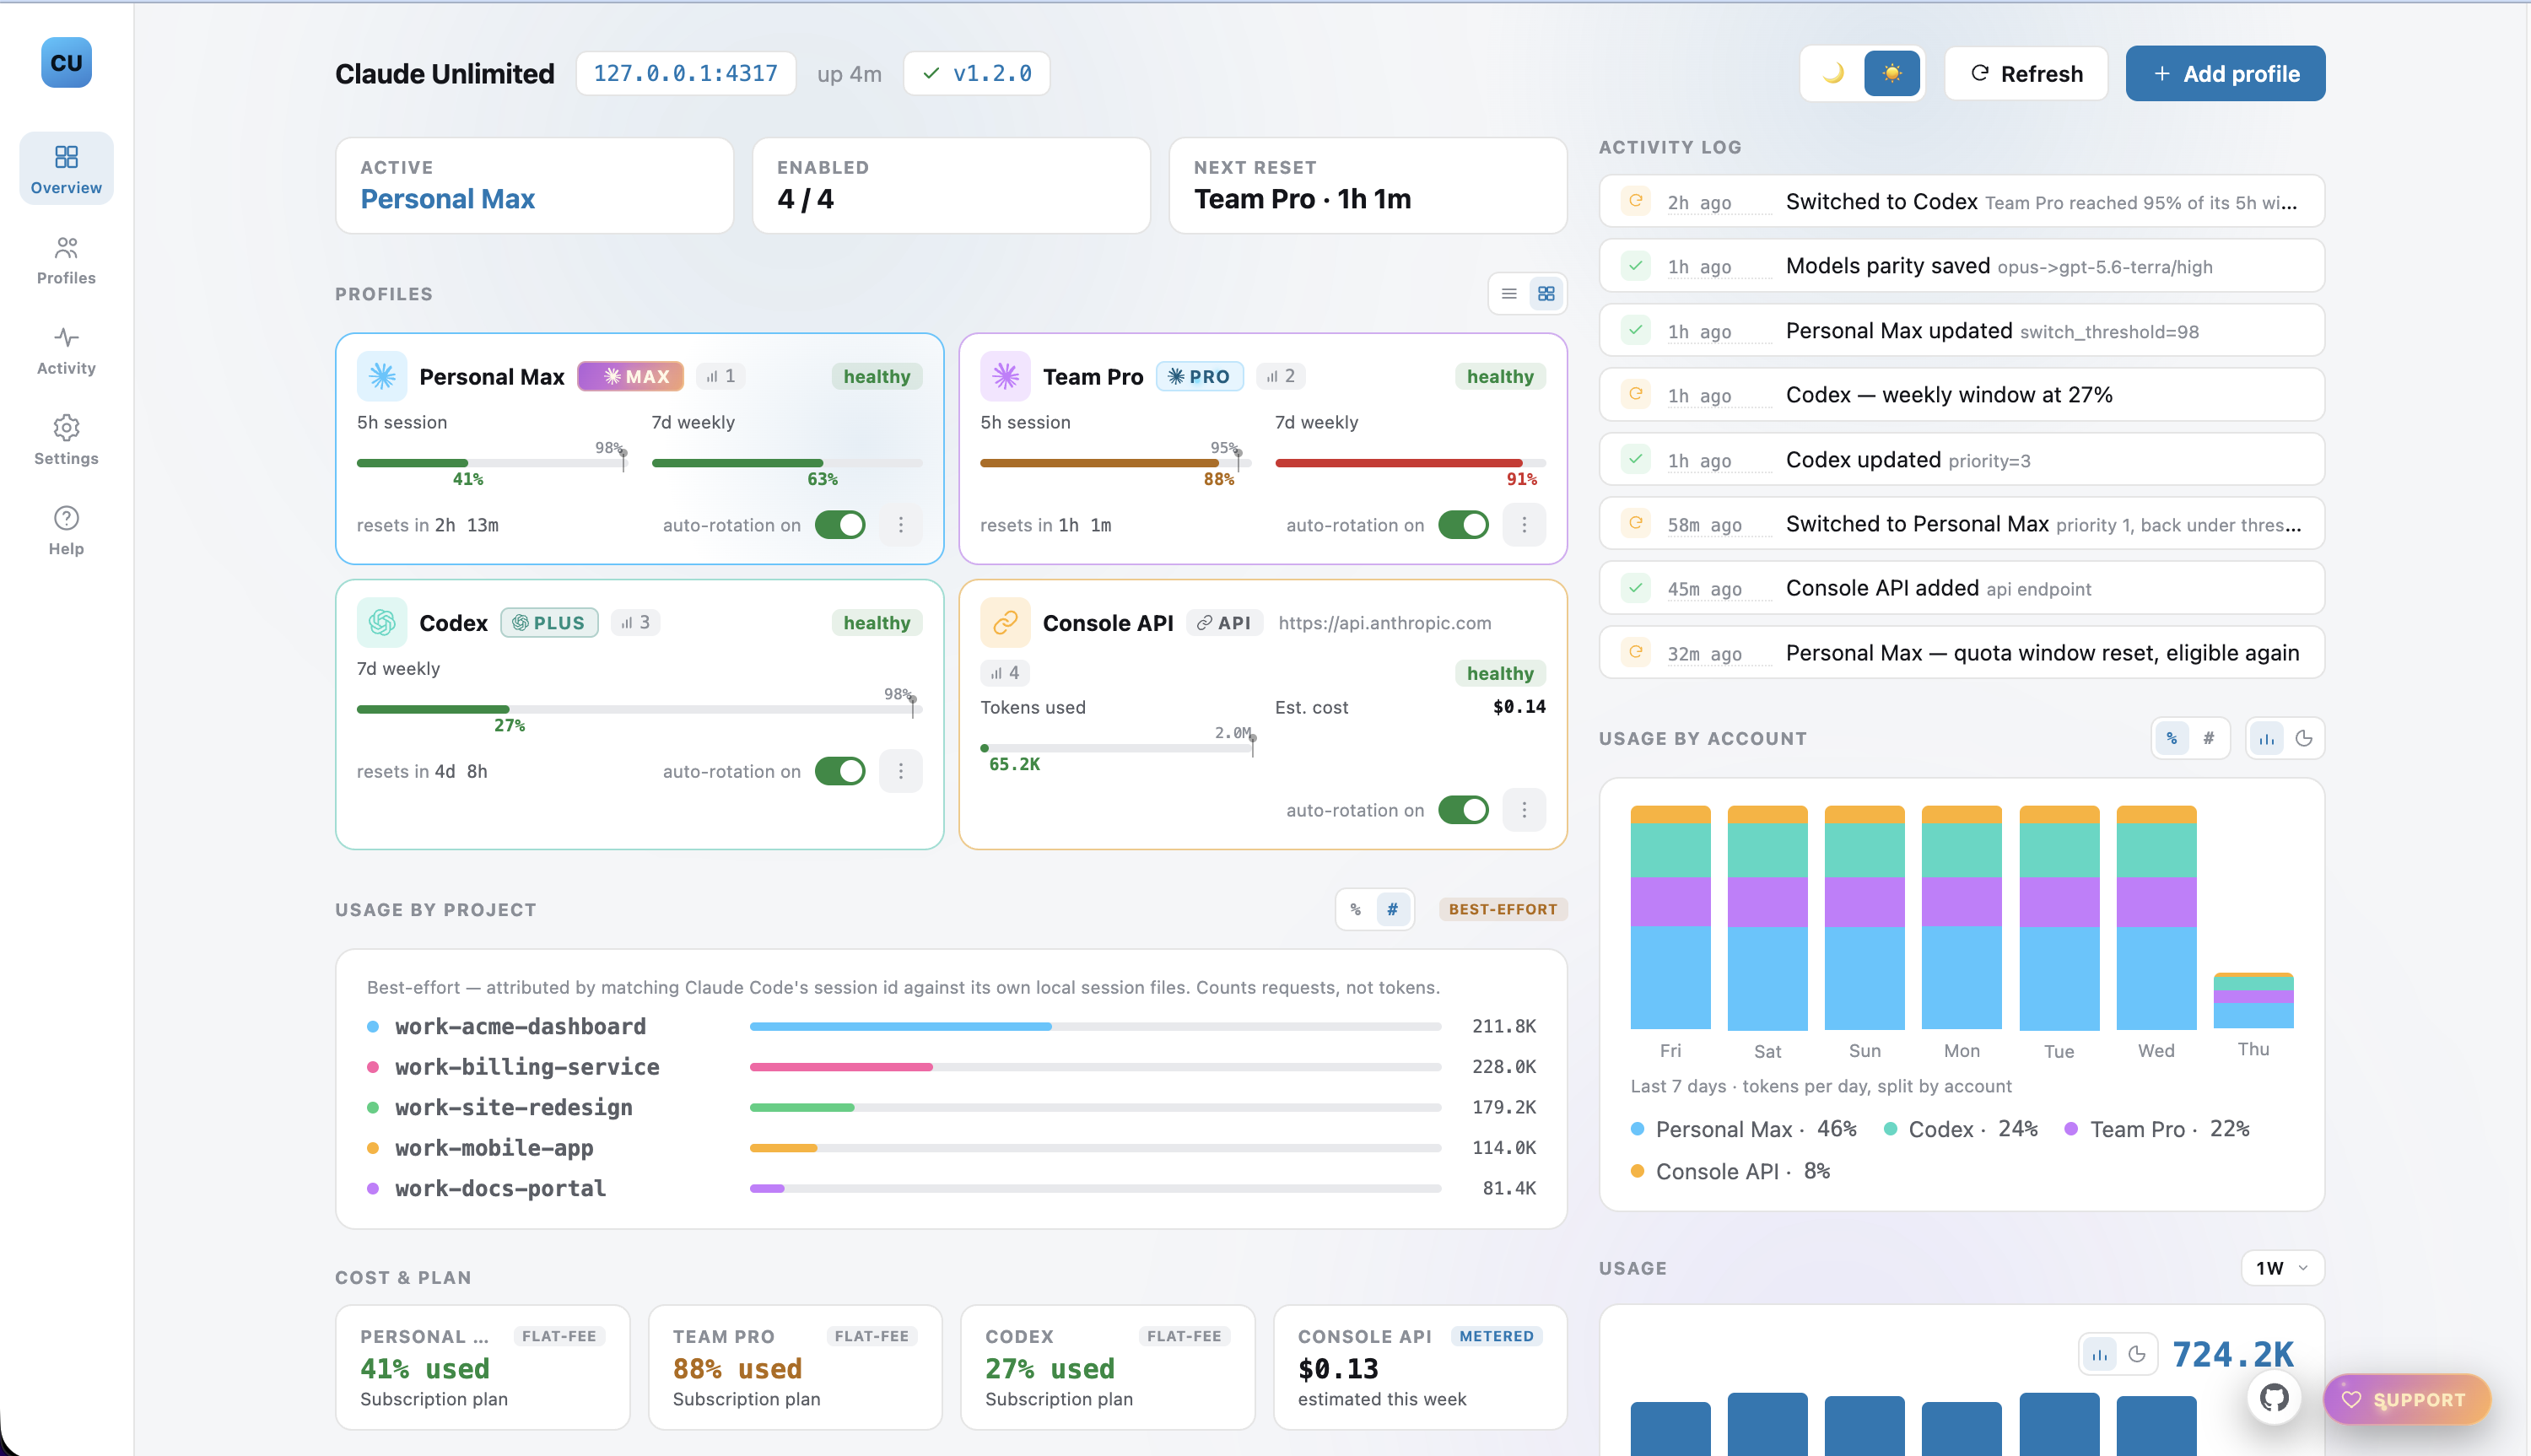Toggle auto-rotation for Console API

coord(1463,810)
